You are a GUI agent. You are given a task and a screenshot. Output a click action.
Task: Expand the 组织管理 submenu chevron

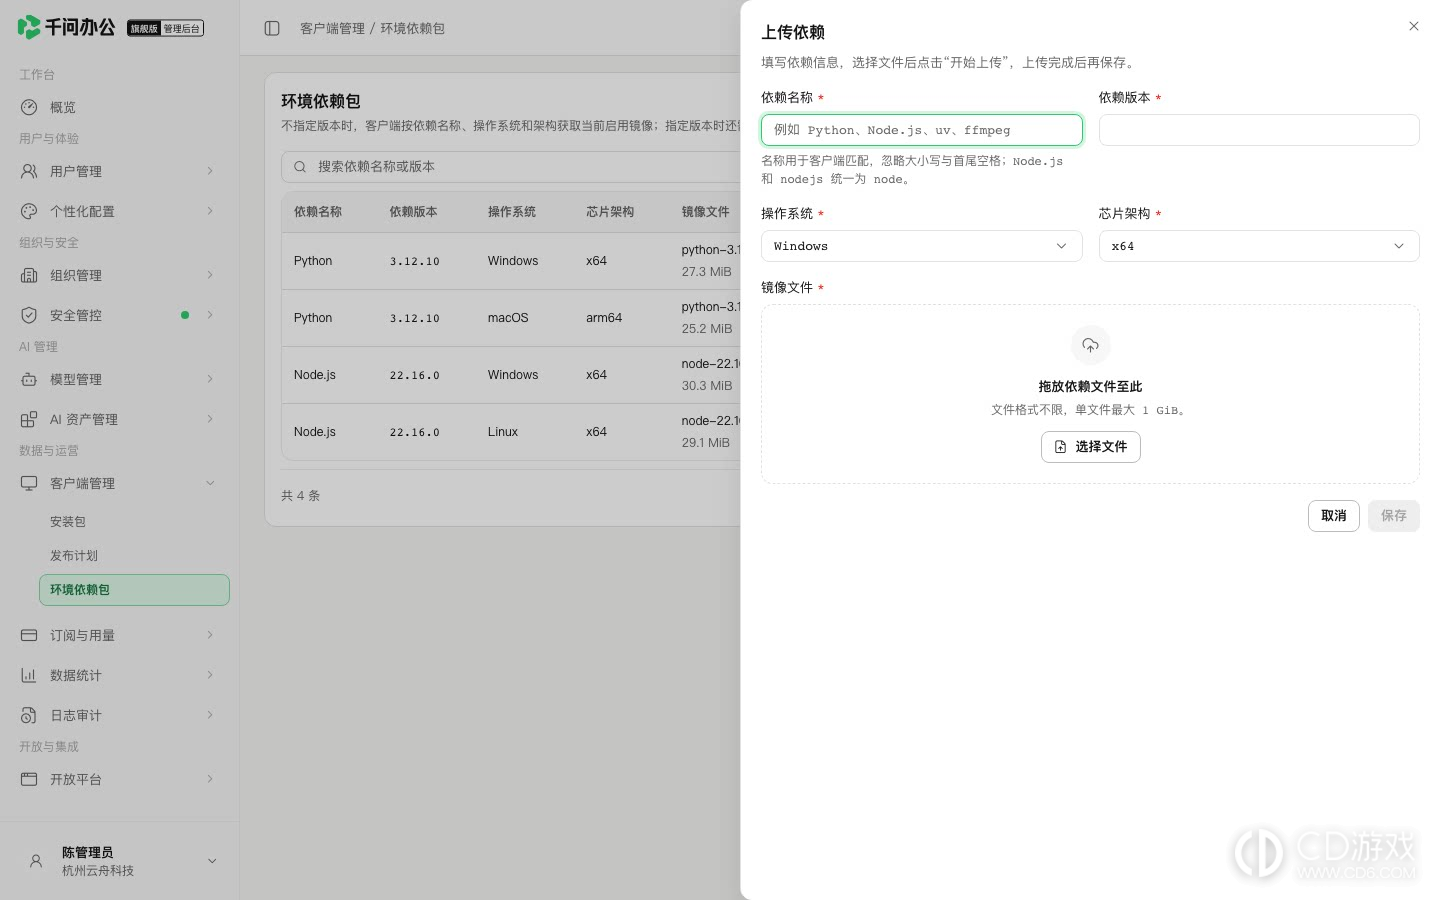click(x=210, y=275)
